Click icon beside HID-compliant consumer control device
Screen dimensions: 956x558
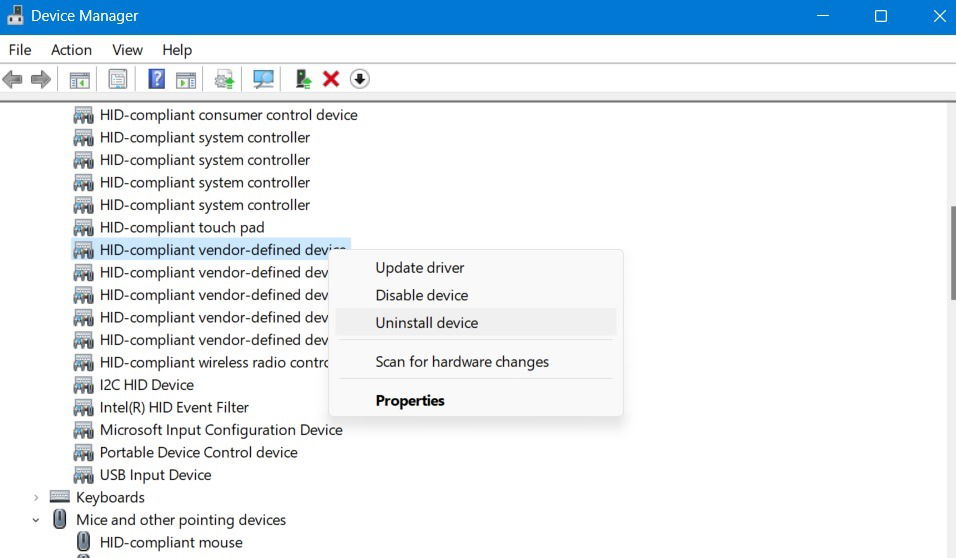[x=84, y=115]
